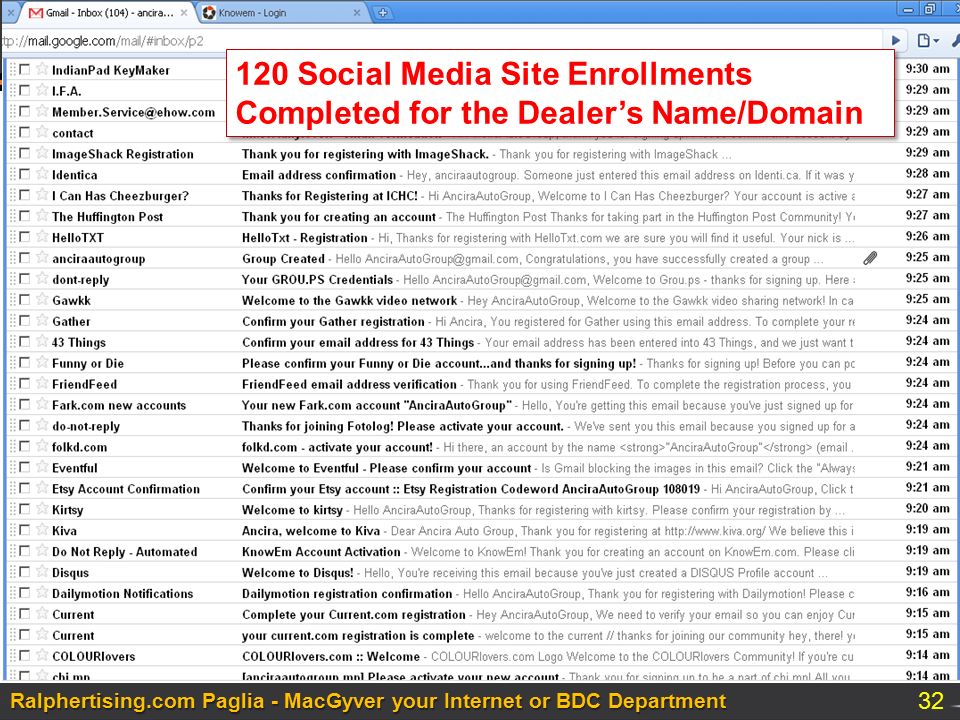Open Confirm your Gather registration email

[x=333, y=321]
